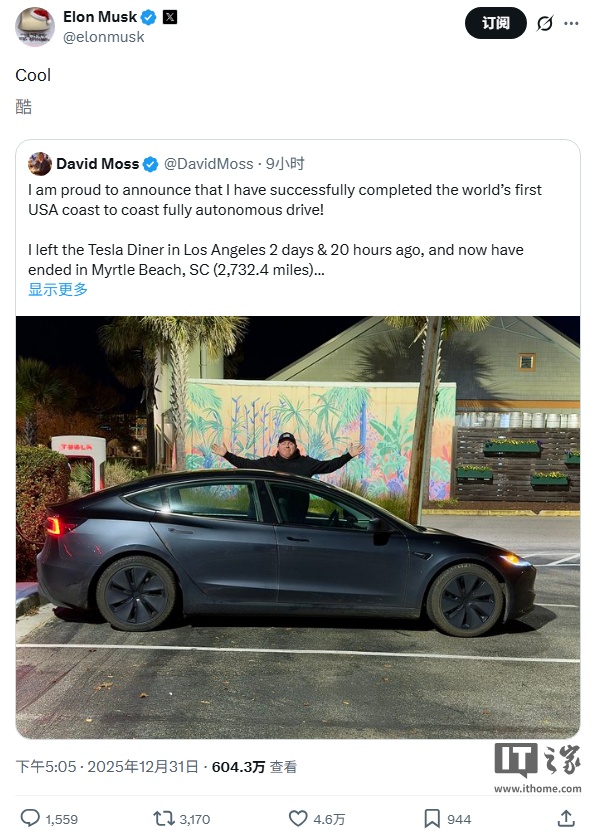Open the Tesla car photo
The width and height of the screenshot is (593, 837).
point(298,527)
